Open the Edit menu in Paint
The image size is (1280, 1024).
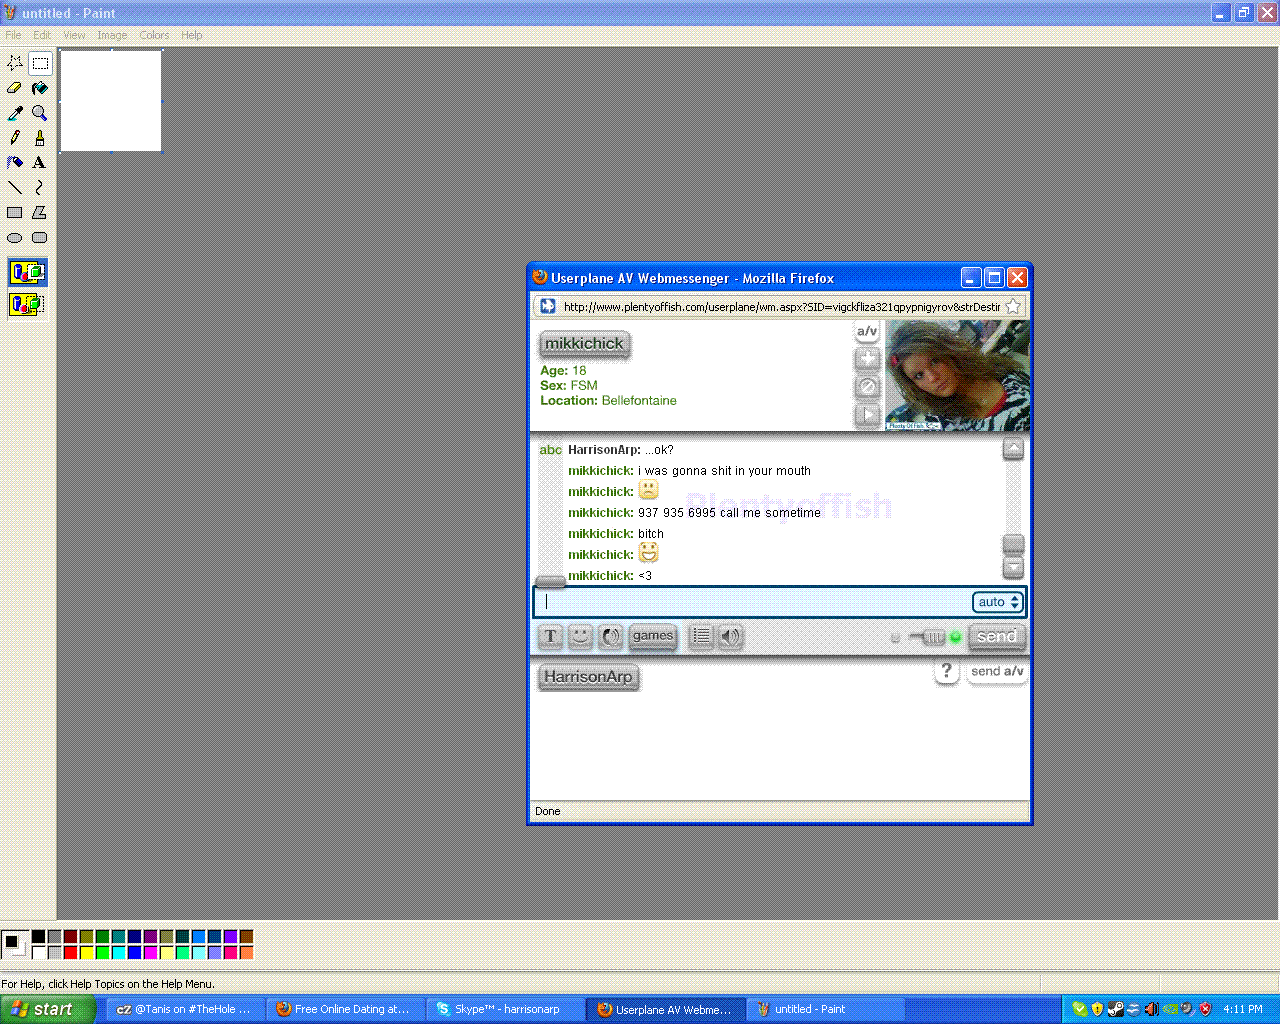[42, 35]
